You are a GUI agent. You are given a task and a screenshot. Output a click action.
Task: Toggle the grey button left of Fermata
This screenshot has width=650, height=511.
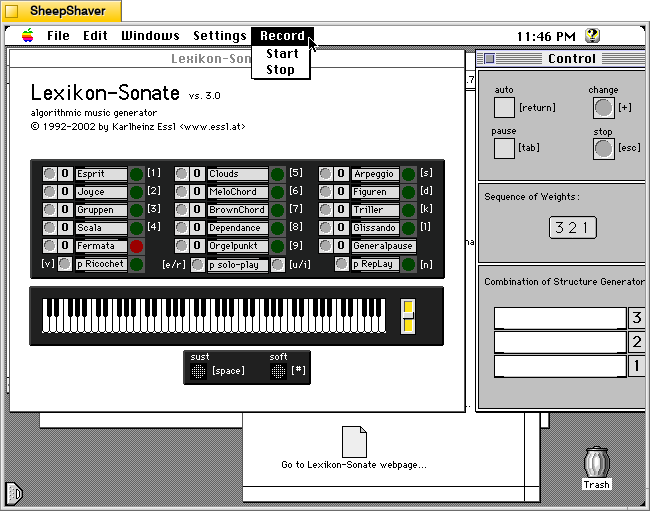pyautogui.click(x=49, y=246)
